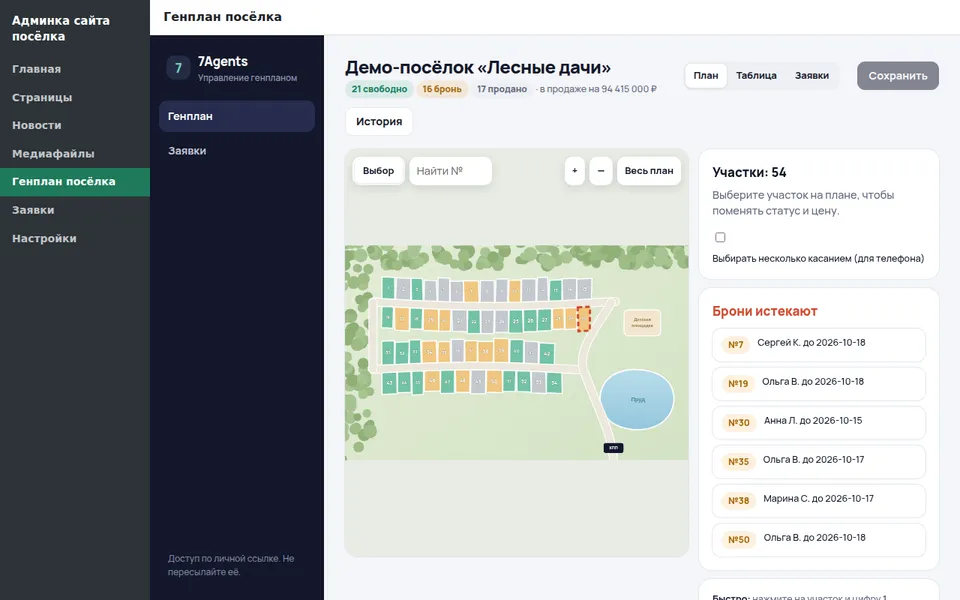
Task: Open Страницы in the admin sidebar
Action: (75, 97)
